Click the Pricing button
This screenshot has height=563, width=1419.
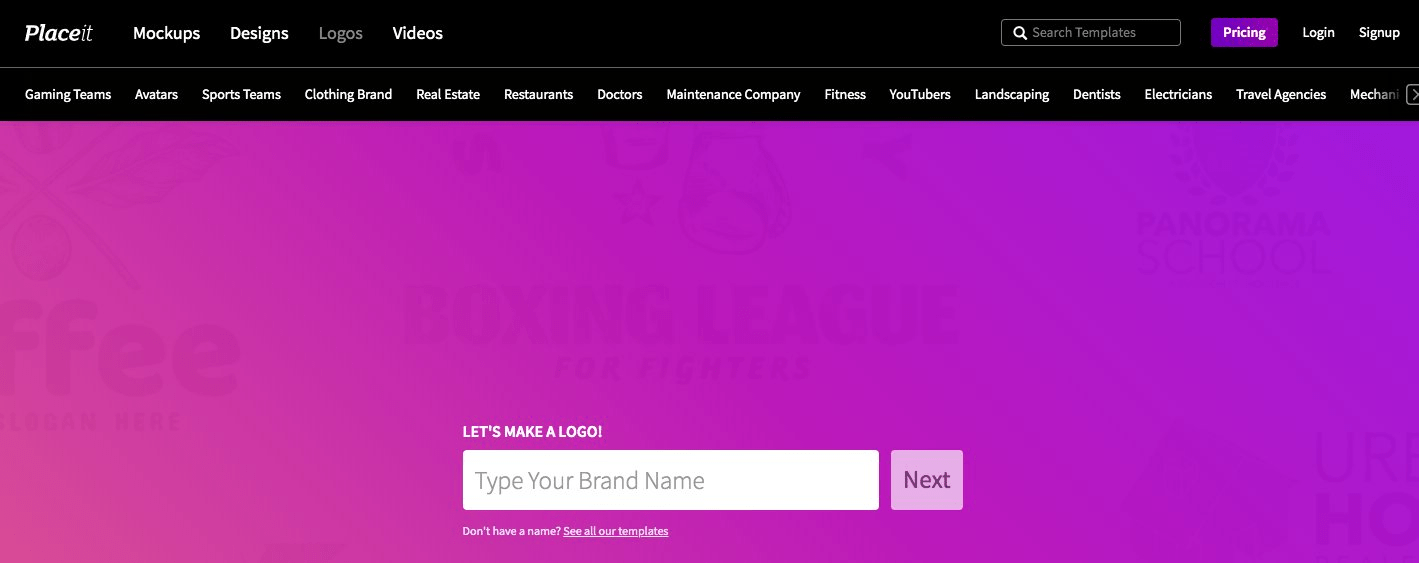point(1243,32)
